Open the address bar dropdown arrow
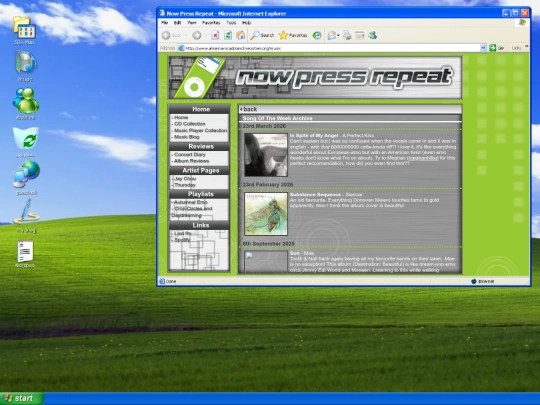Screen dimensions: 540x405 (x=483, y=48)
